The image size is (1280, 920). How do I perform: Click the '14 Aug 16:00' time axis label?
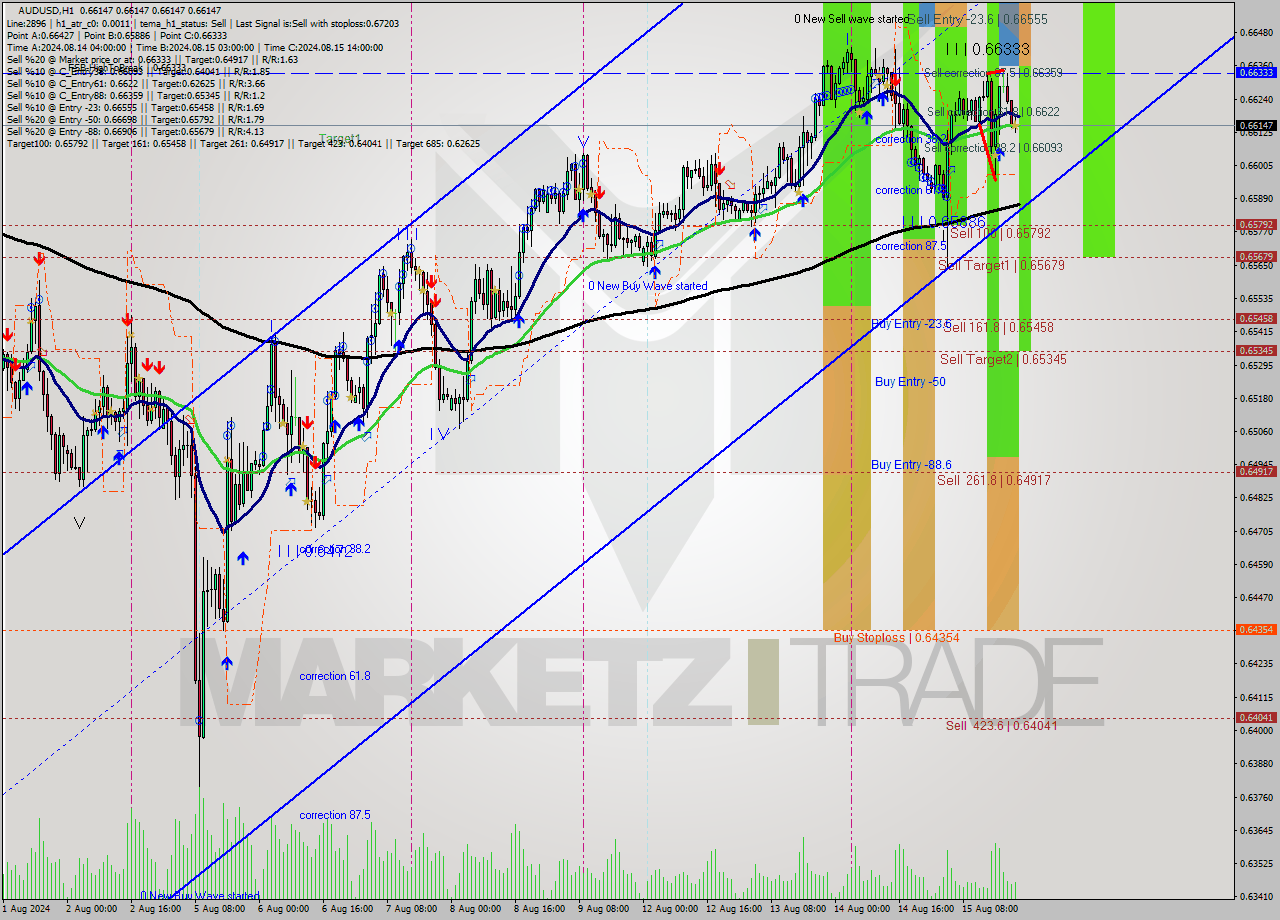click(925, 909)
